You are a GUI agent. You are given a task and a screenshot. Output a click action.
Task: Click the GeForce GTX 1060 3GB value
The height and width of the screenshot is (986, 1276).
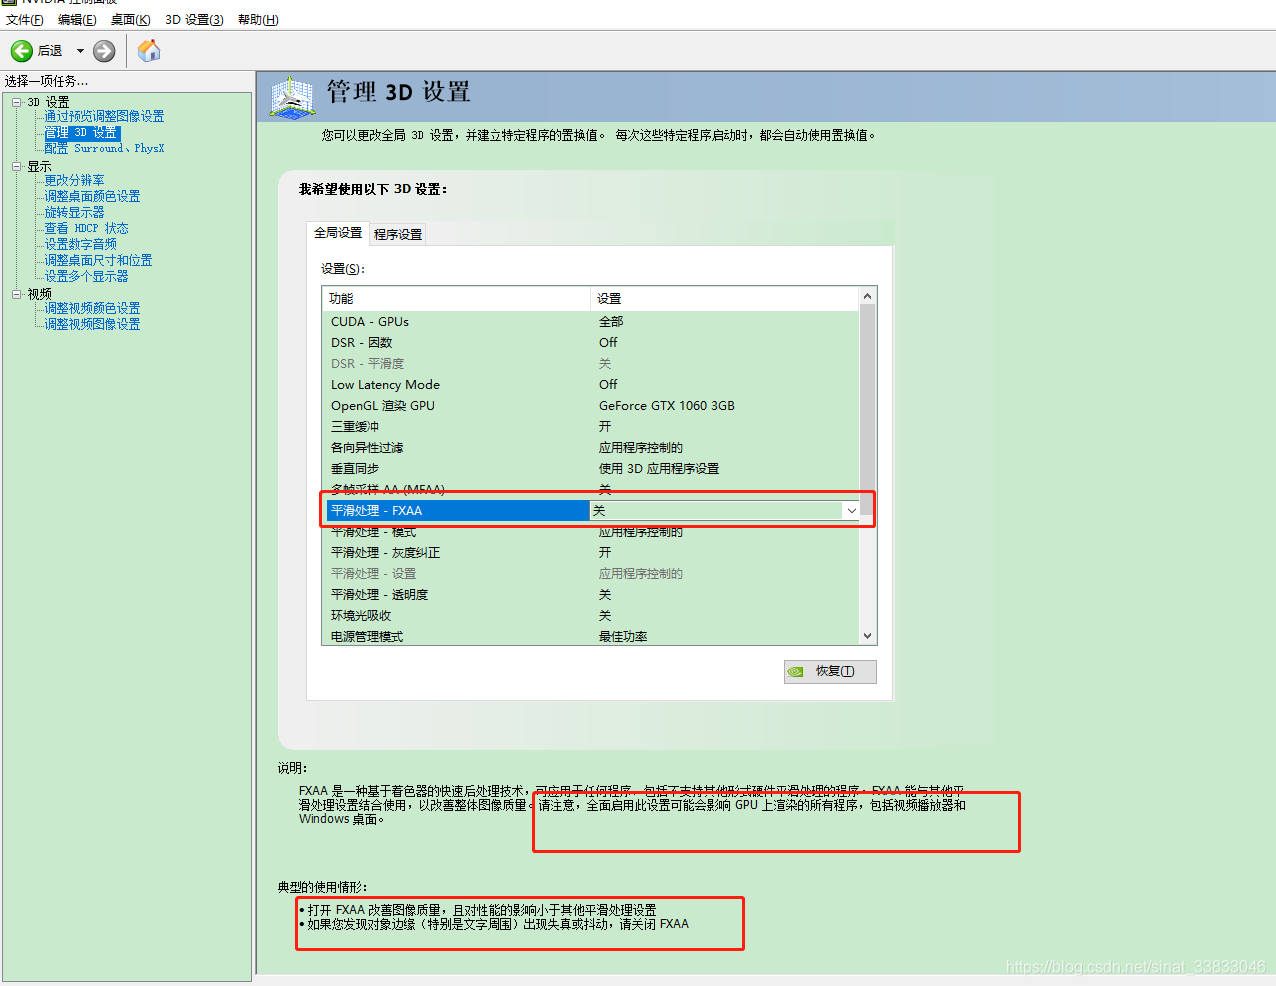(667, 406)
